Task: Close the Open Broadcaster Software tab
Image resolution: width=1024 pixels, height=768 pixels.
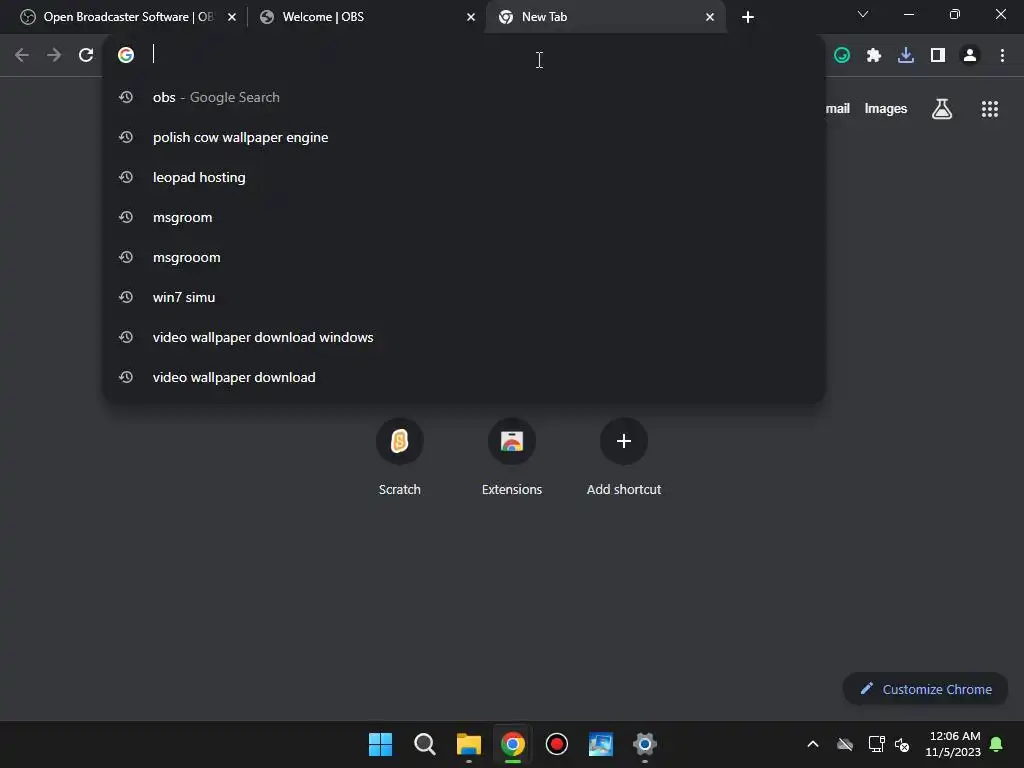Action: click(232, 17)
